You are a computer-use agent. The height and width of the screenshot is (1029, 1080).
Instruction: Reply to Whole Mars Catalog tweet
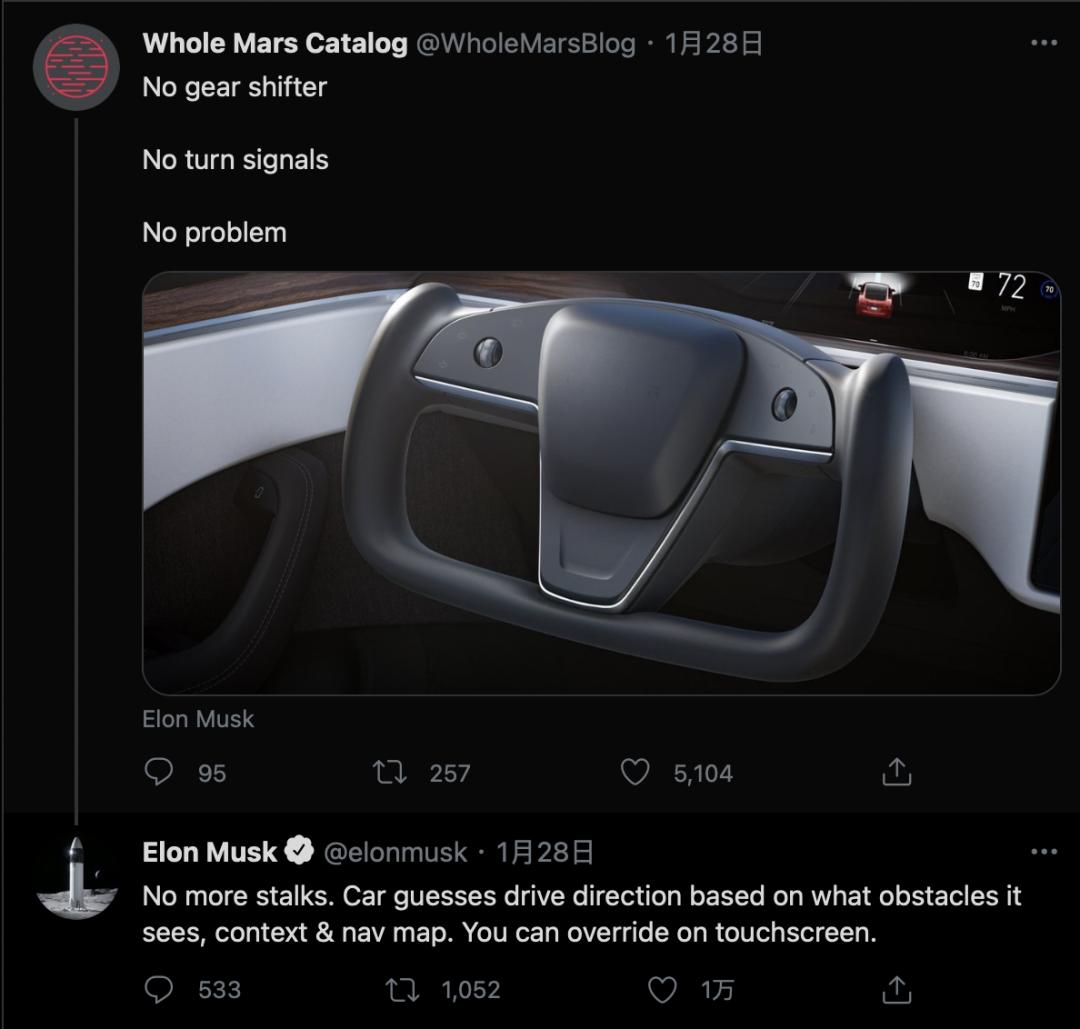pyautogui.click(x=159, y=772)
